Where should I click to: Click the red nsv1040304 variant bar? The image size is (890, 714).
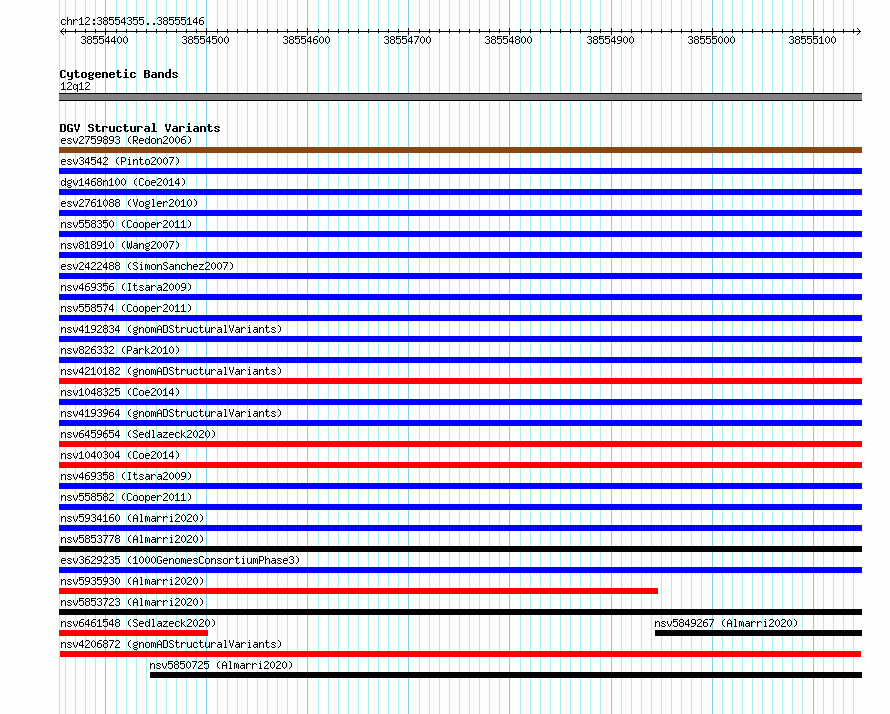coord(460,465)
